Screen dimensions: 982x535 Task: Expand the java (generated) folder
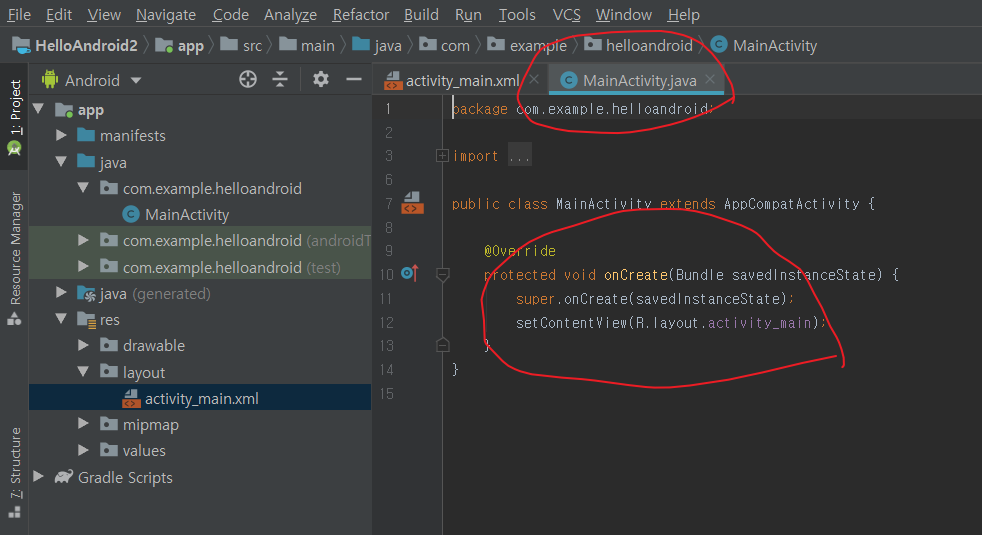tap(61, 293)
